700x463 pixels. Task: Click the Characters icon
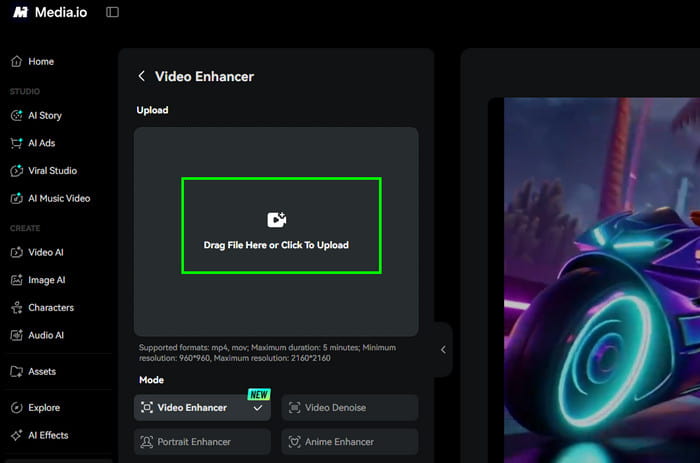(17, 308)
